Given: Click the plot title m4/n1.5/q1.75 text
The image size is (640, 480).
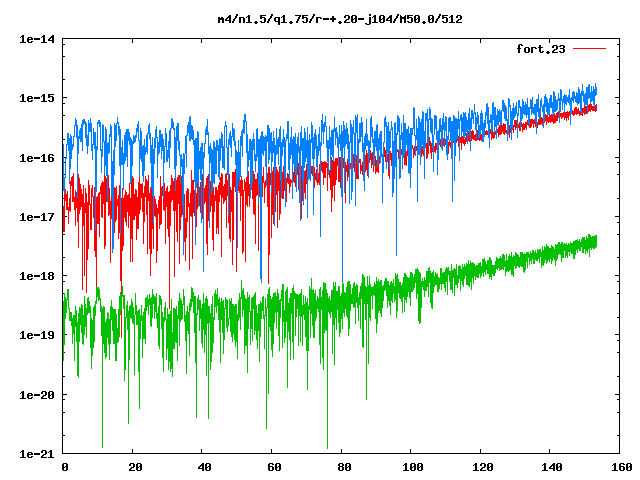Looking at the screenshot, I should pyautogui.click(x=340, y=19).
